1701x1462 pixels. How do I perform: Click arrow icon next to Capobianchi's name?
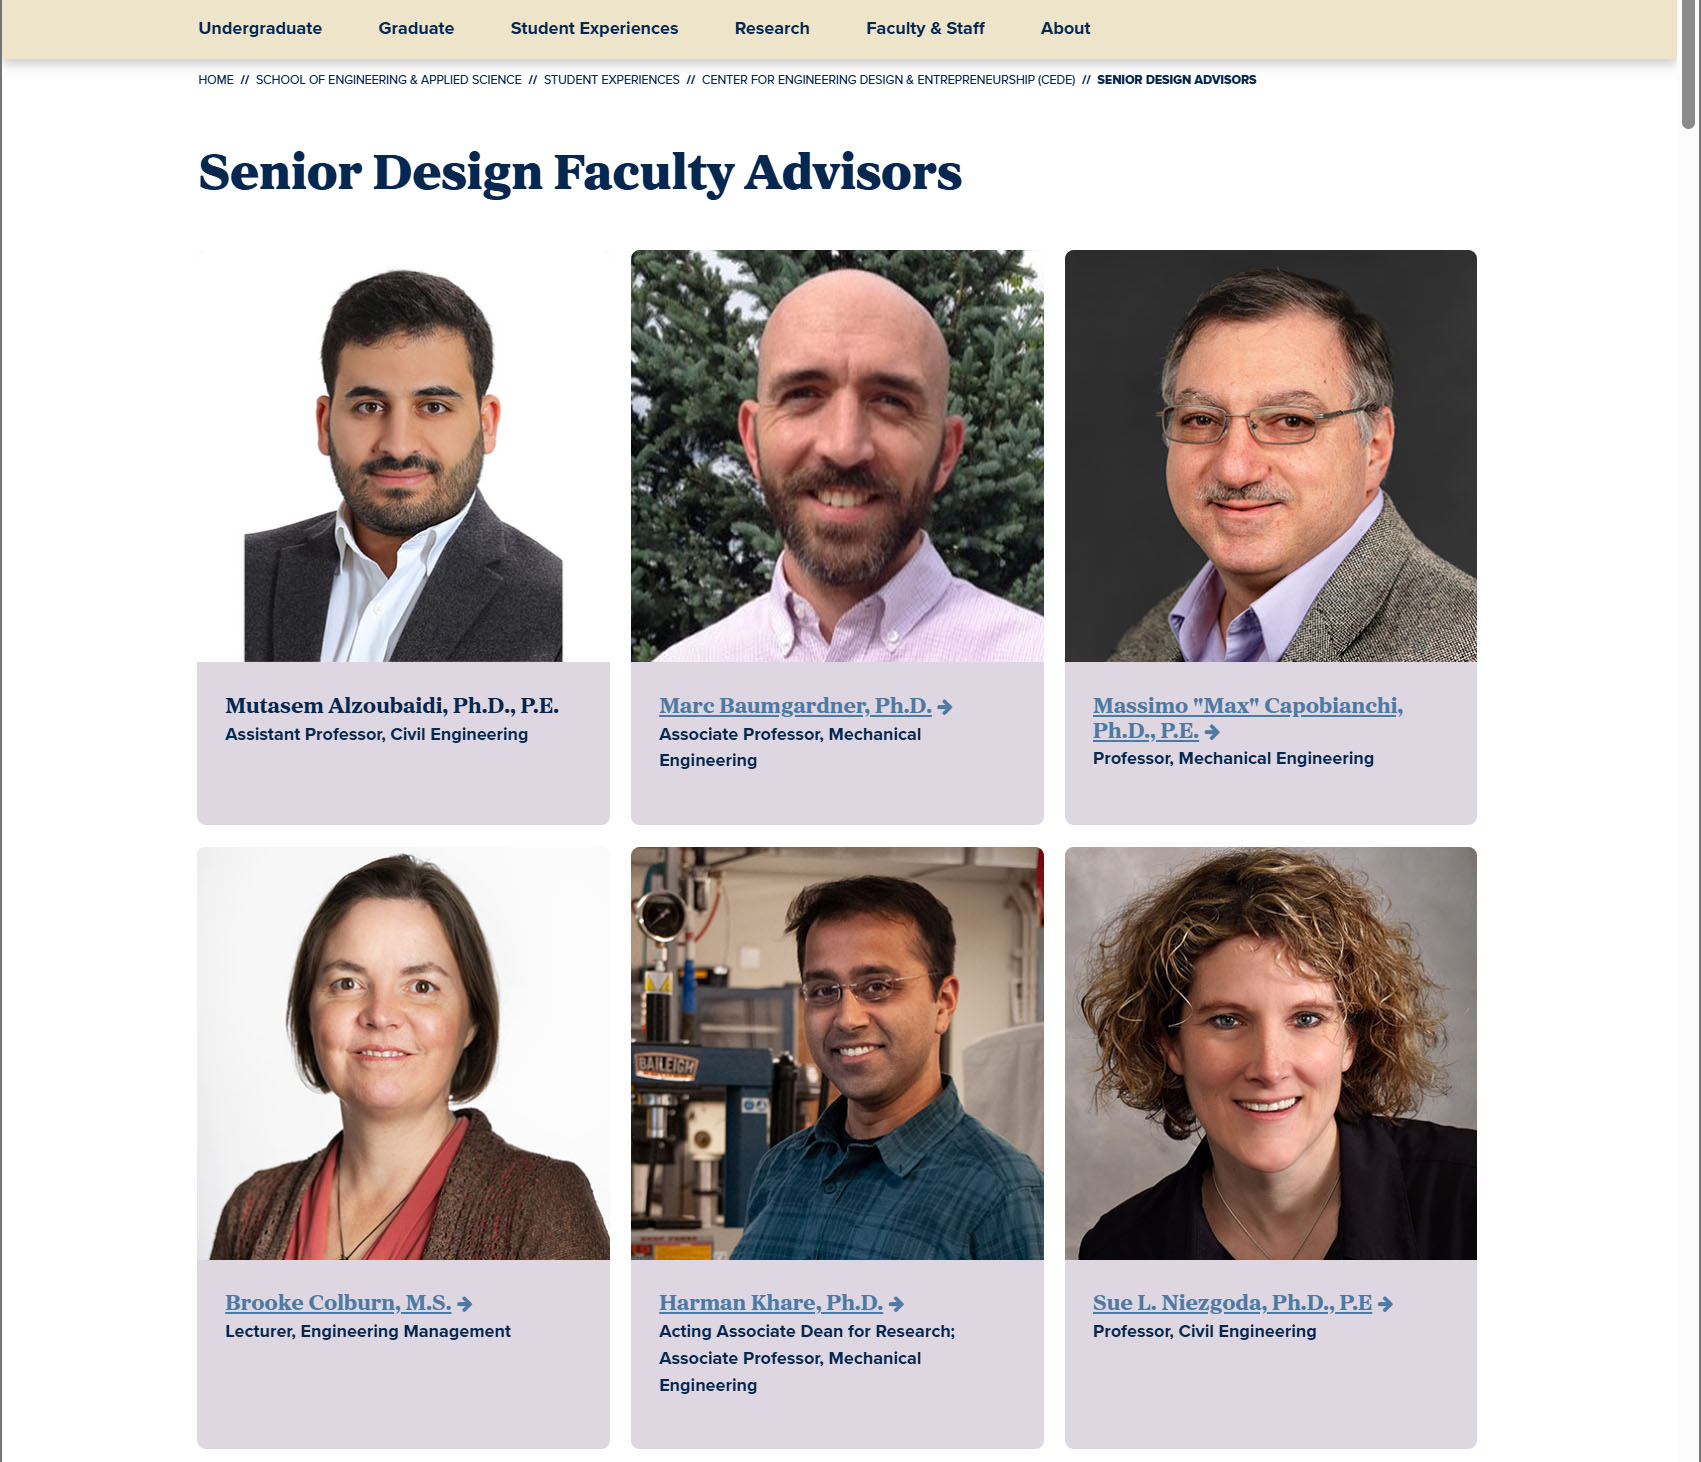click(1212, 732)
